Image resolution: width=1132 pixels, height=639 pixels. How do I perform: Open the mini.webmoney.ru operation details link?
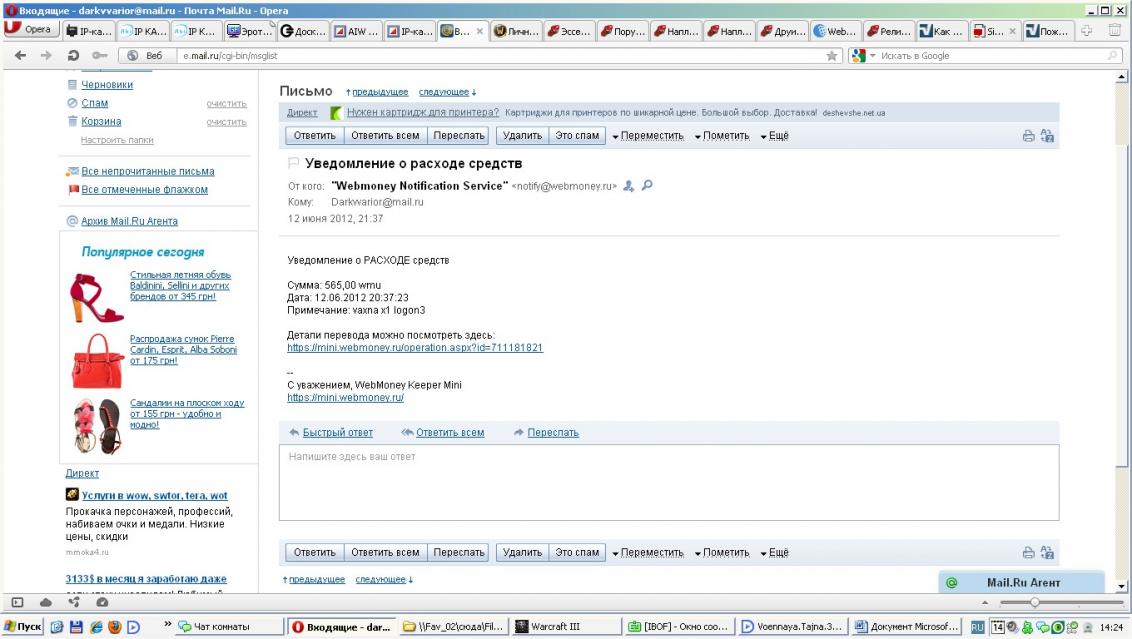[x=414, y=348]
